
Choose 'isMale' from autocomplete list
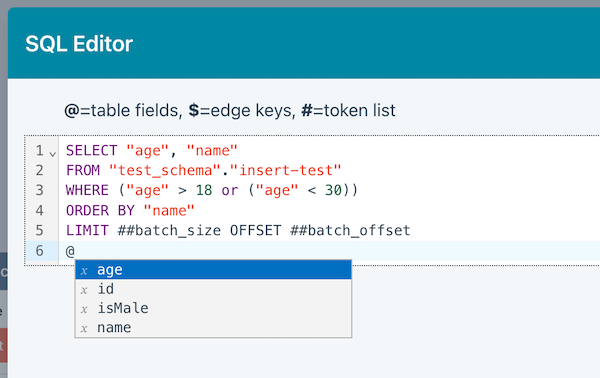pos(213,308)
